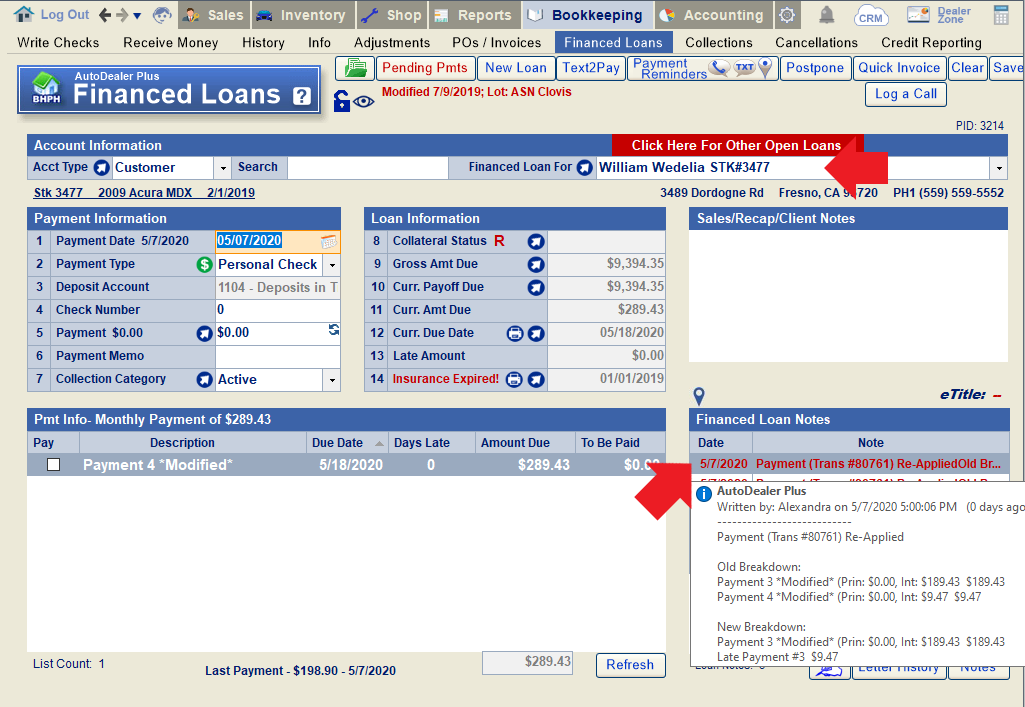Go back with the left arrow icon
Screen dimensions: 1025x707
click(105, 14)
